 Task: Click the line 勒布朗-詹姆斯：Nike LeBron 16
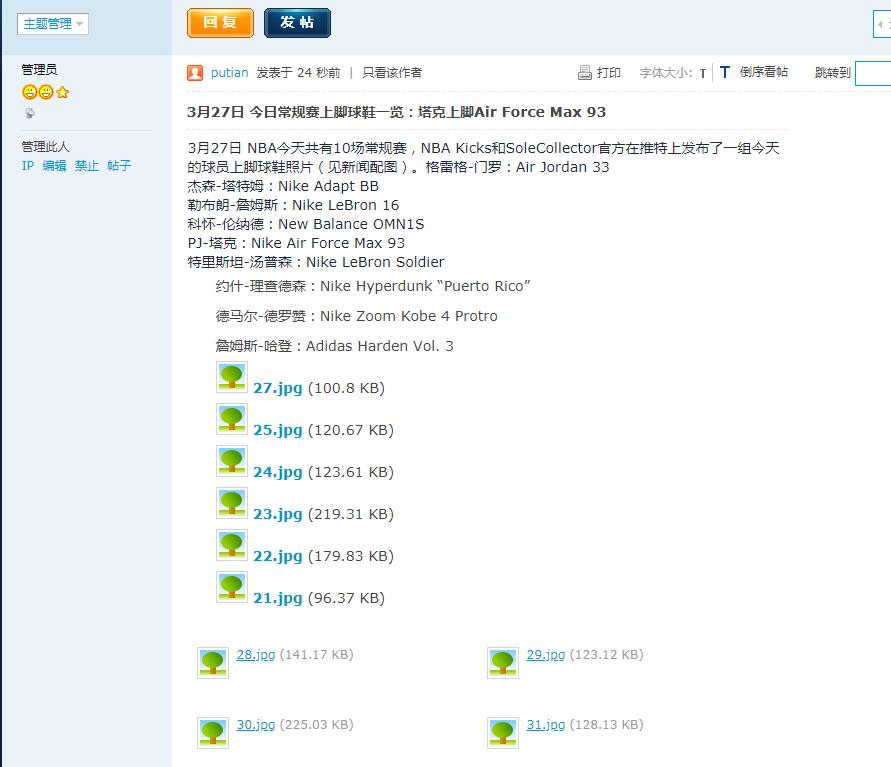pyautogui.click(x=293, y=205)
